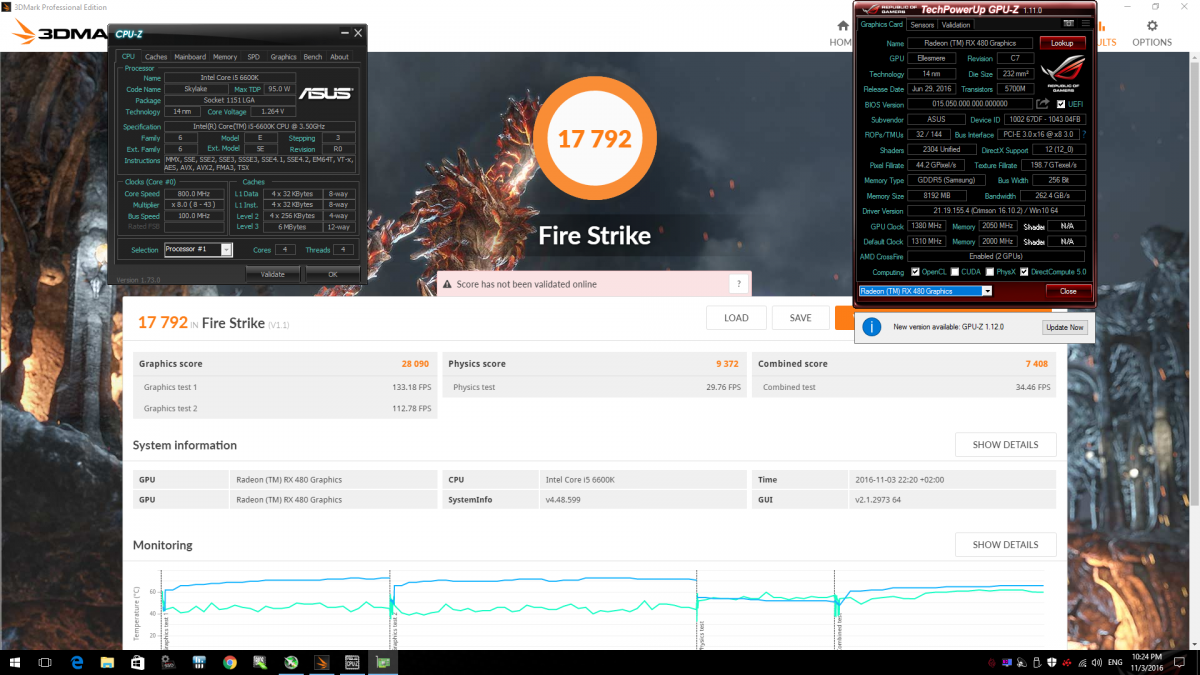
Task: Click the Physics score value 9 372
Action: 727,364
